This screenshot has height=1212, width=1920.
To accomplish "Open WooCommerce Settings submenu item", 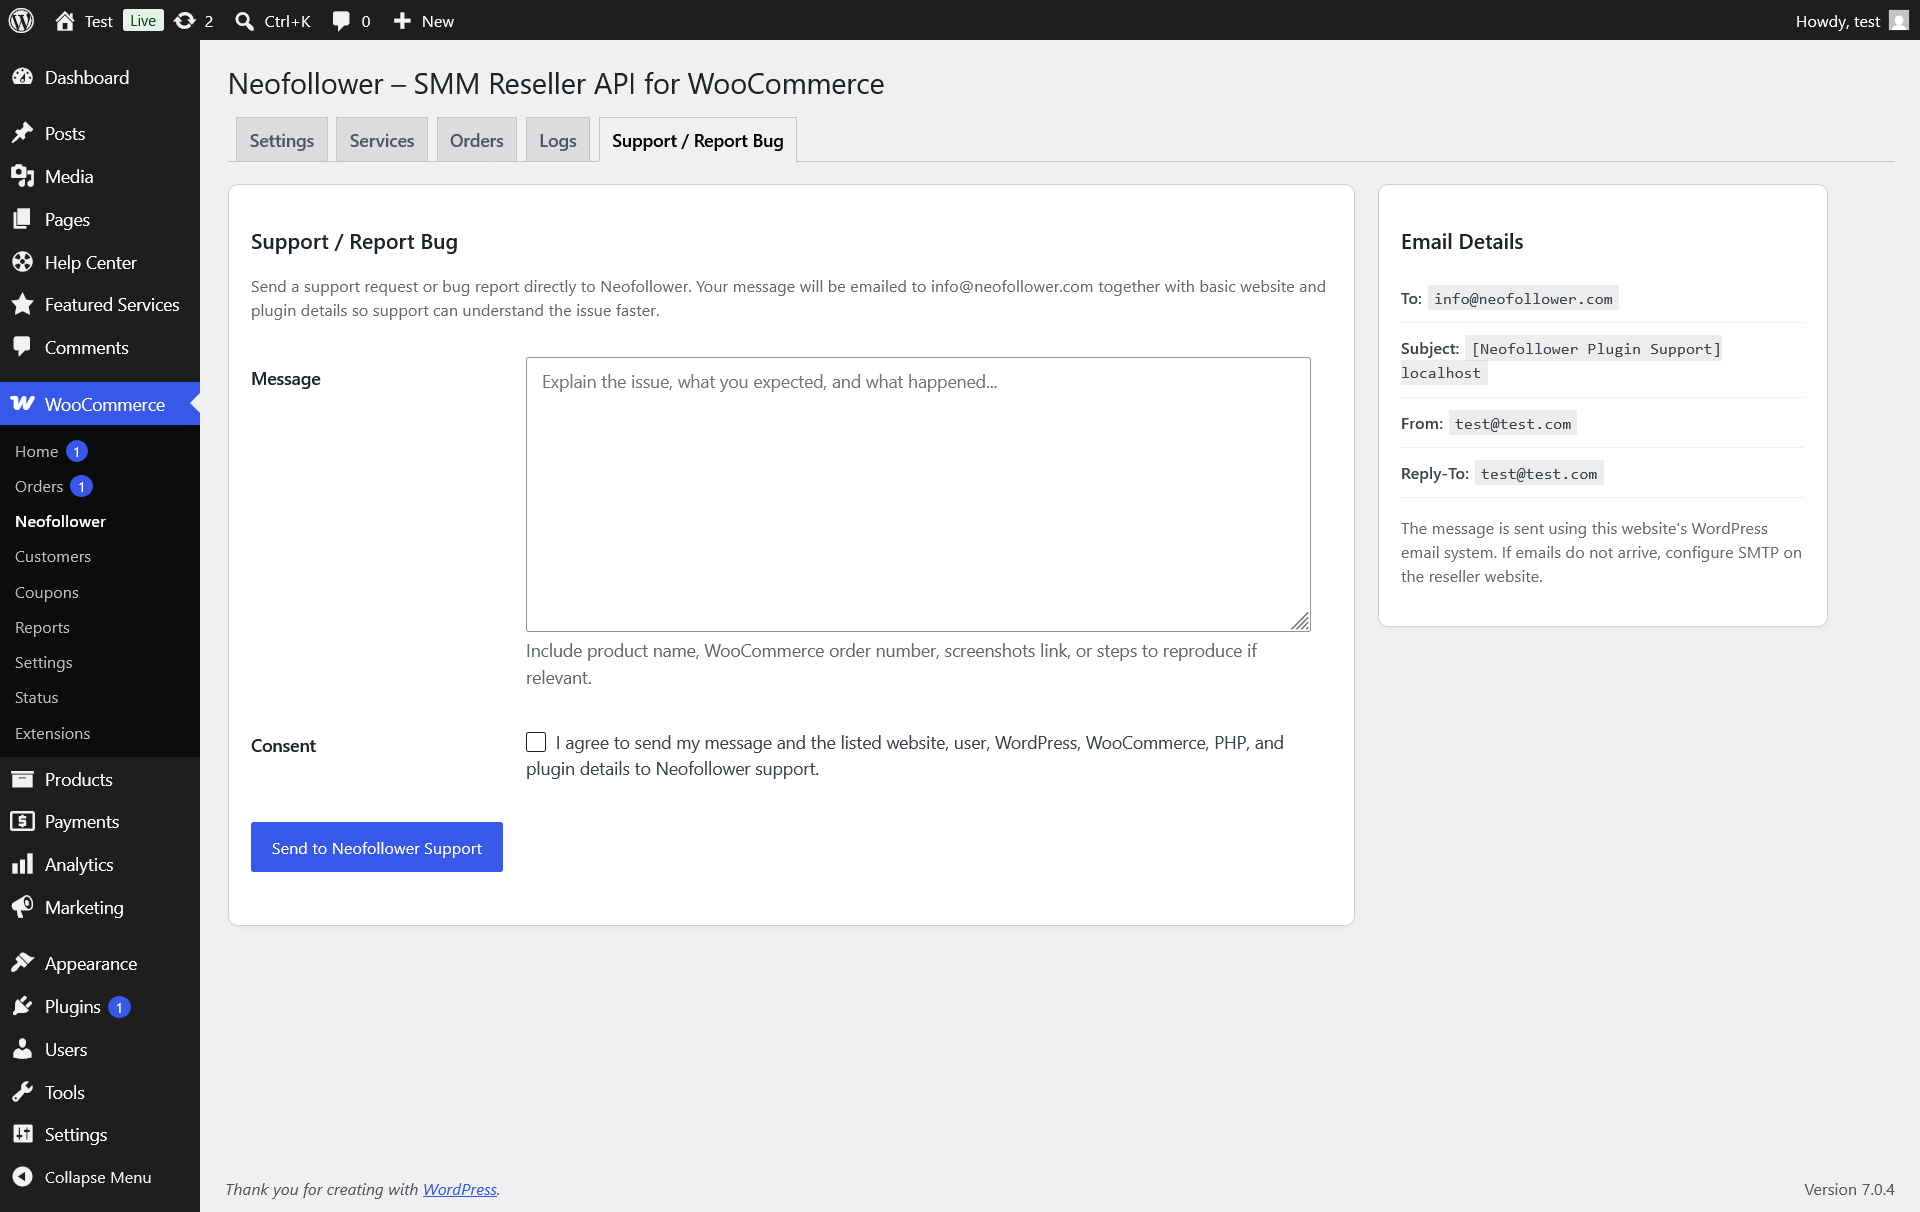I will click(x=44, y=662).
